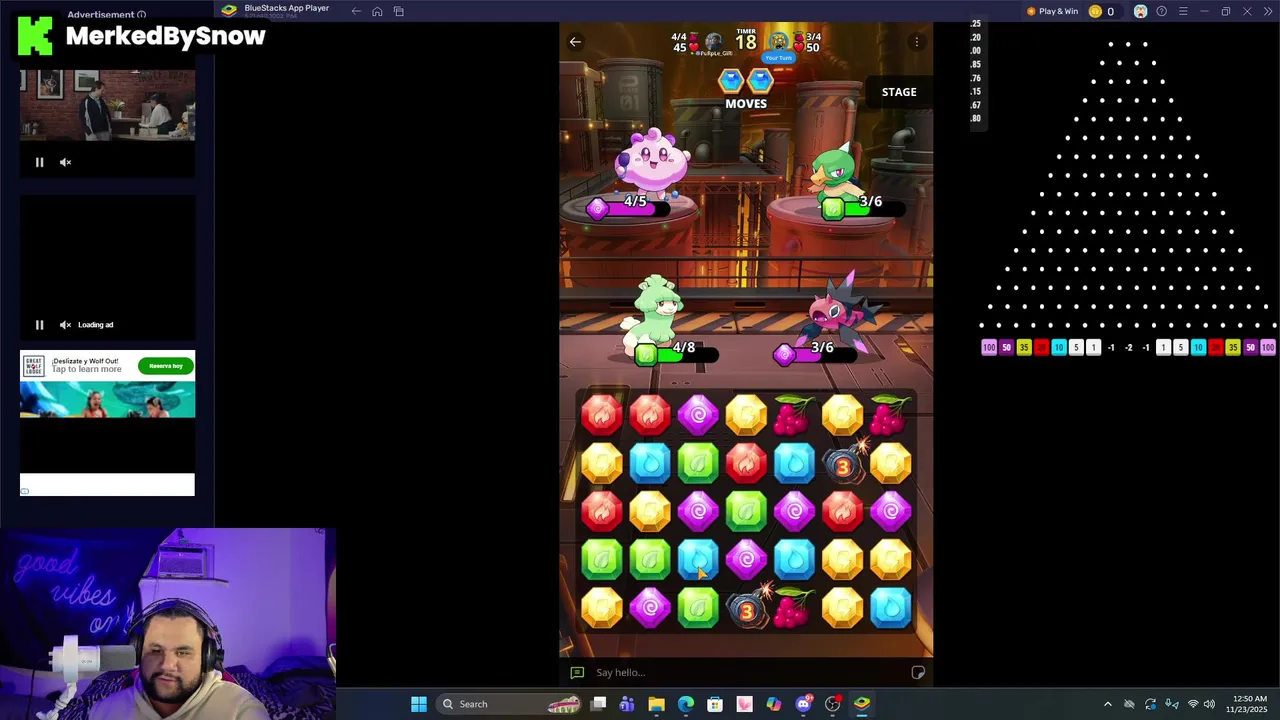Open Microsoft Store from taskbar
The image size is (1280, 720).
[715, 704]
